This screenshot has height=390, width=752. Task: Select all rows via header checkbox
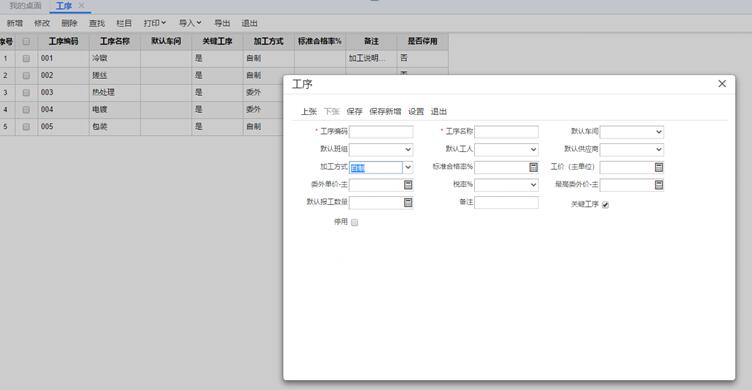[26, 41]
